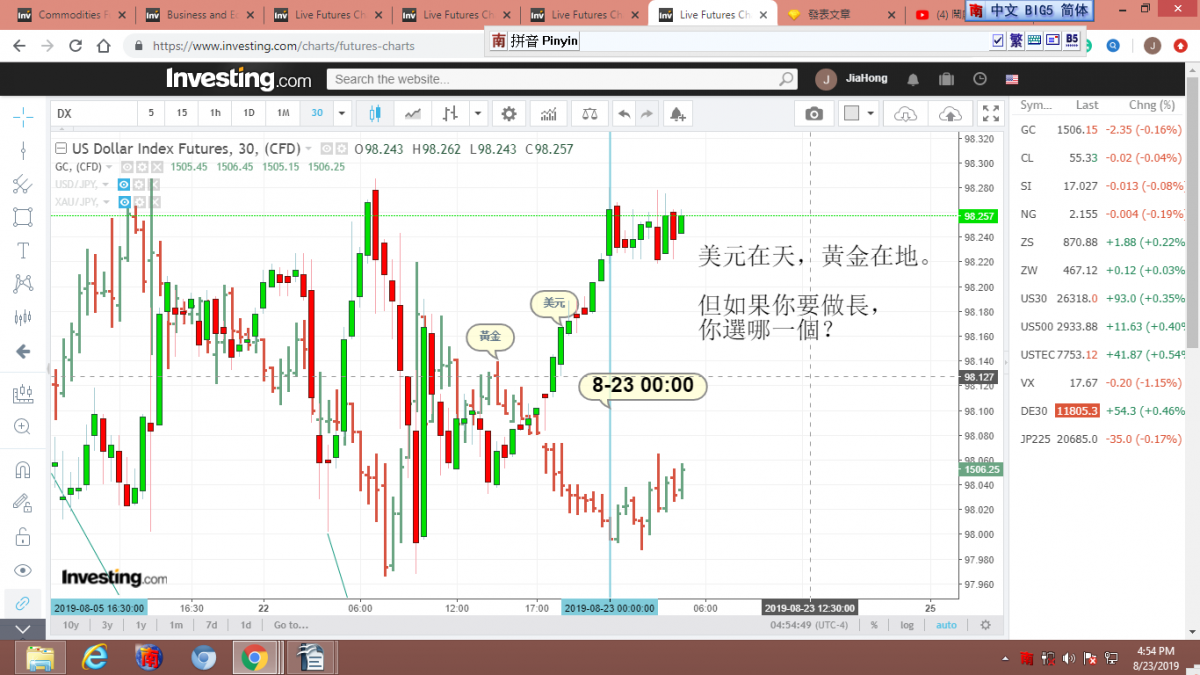Set chart interval to 5 minutes
Viewport: 1200px width, 675px height.
pos(151,113)
